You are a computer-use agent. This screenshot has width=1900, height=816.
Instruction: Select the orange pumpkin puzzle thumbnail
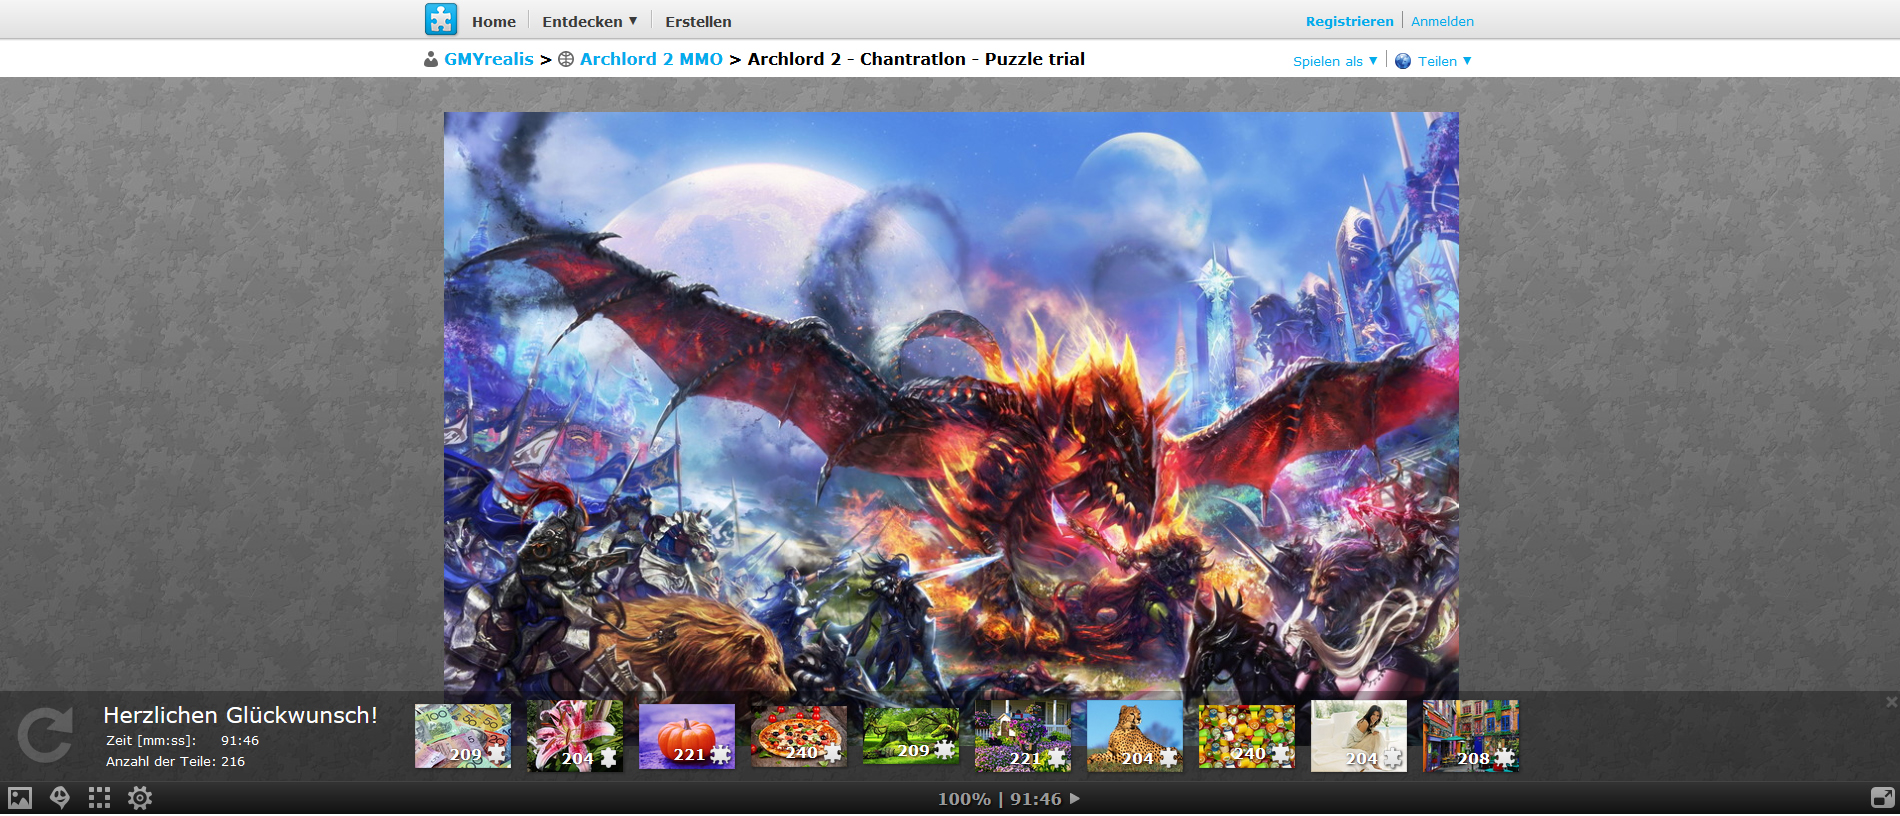[686, 736]
